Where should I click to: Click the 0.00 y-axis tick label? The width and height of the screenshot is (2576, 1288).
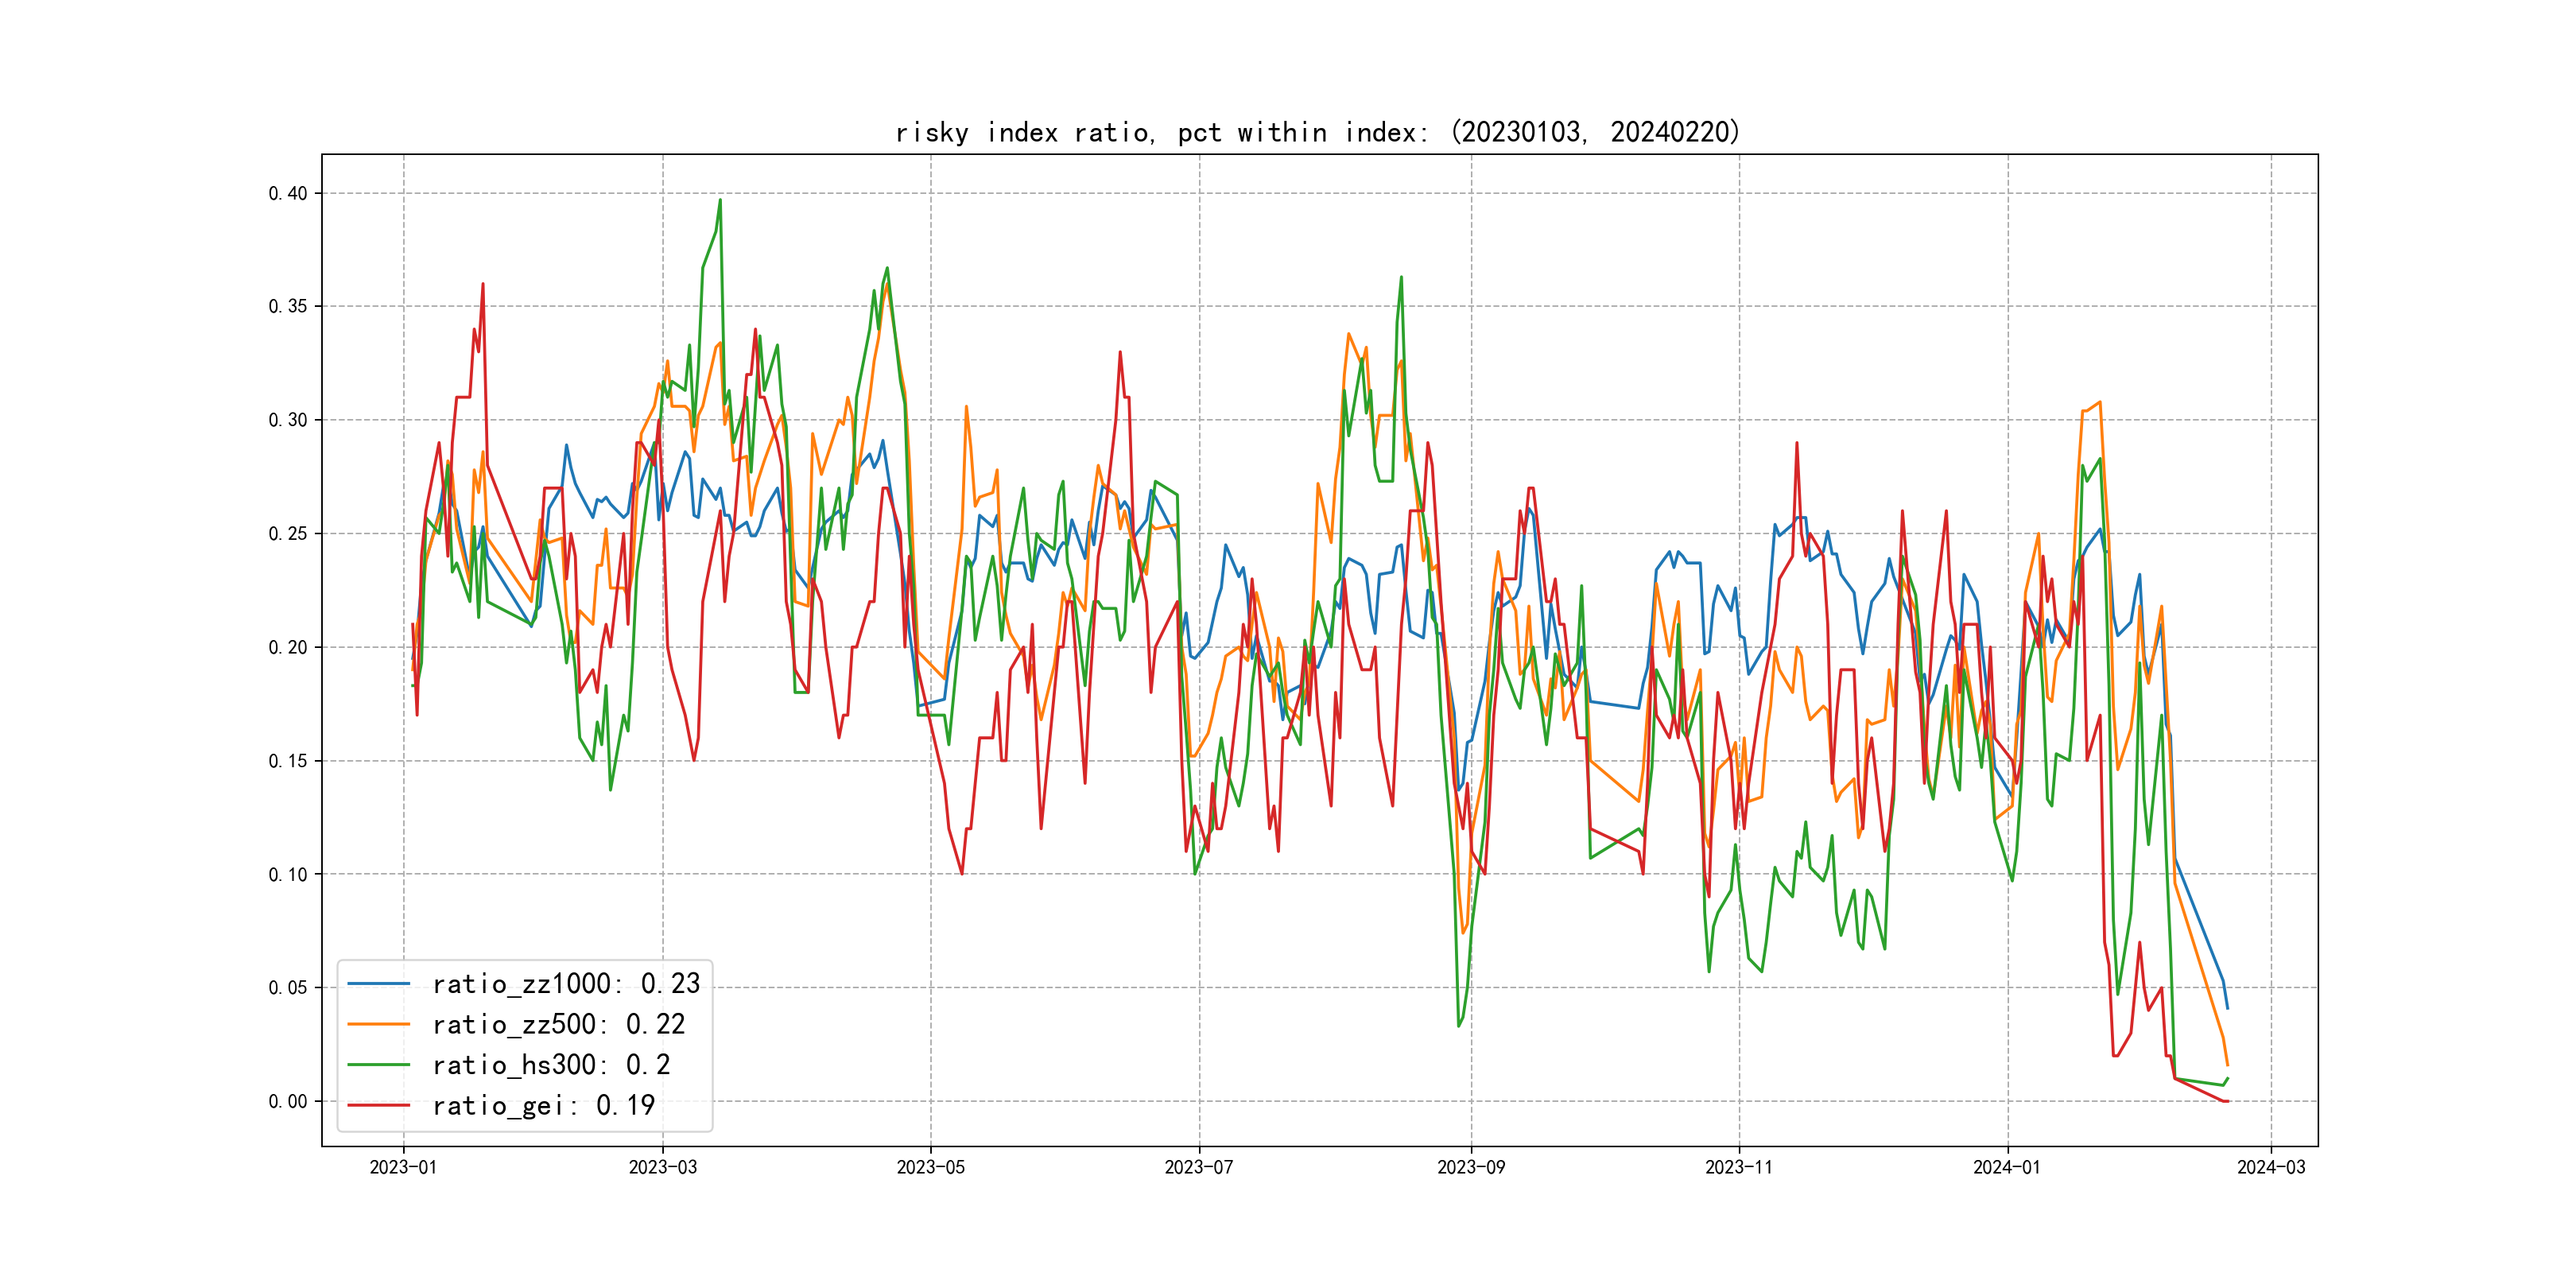[288, 1101]
